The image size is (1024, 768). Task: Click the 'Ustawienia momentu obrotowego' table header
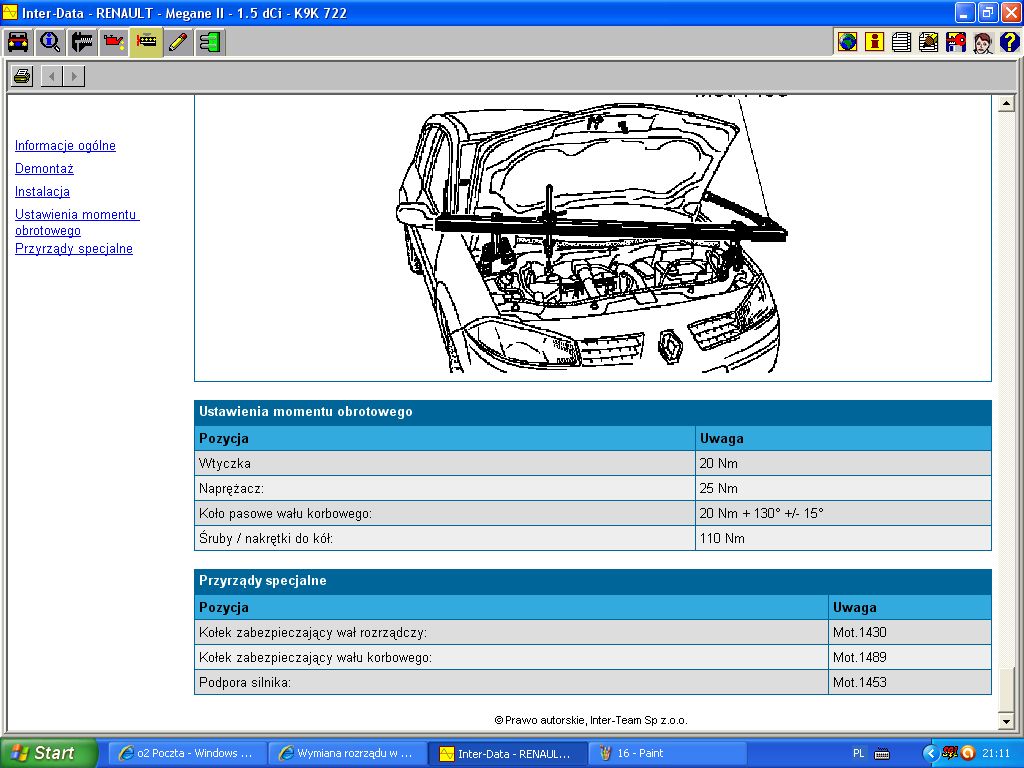pos(592,412)
